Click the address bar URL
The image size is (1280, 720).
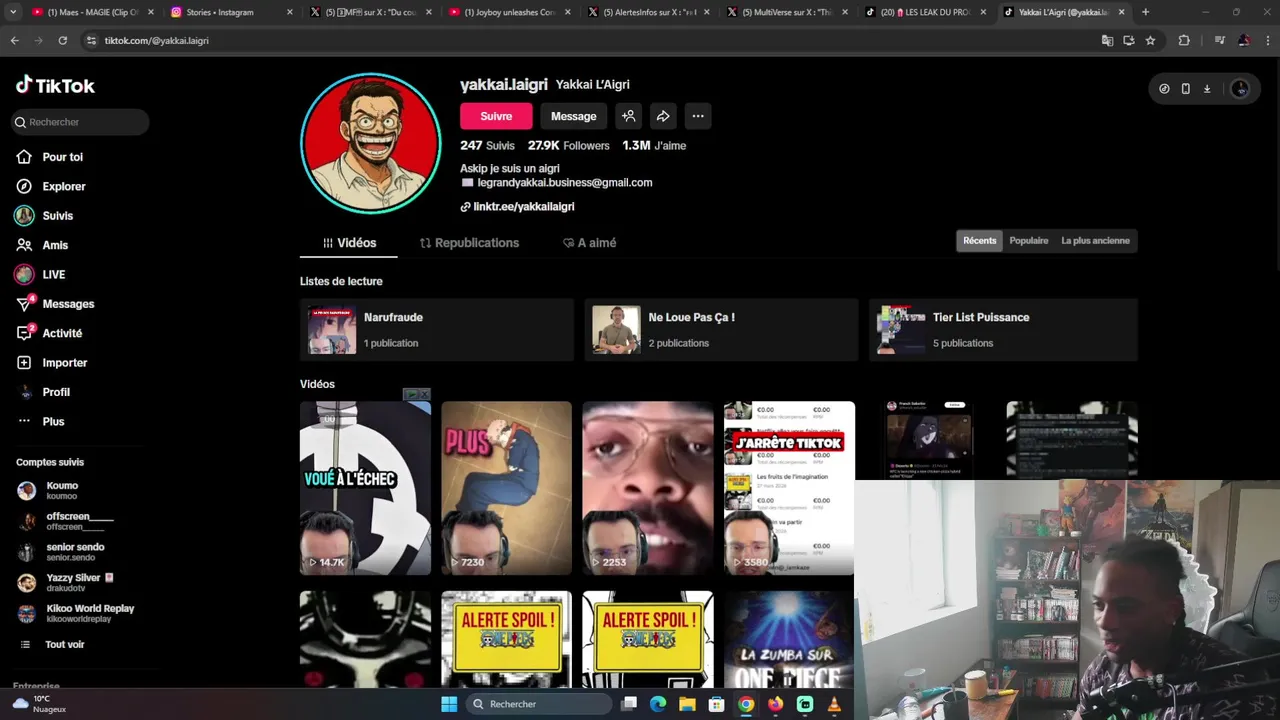(156, 41)
